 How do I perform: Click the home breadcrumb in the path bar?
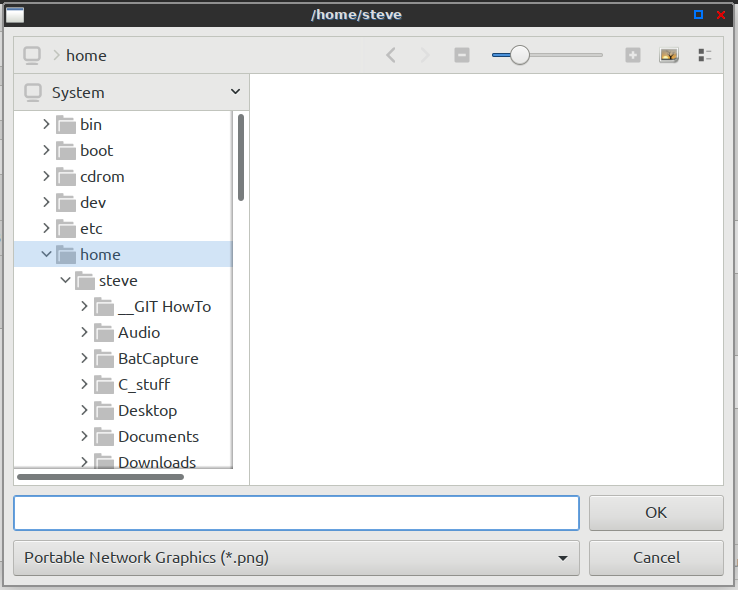point(86,56)
